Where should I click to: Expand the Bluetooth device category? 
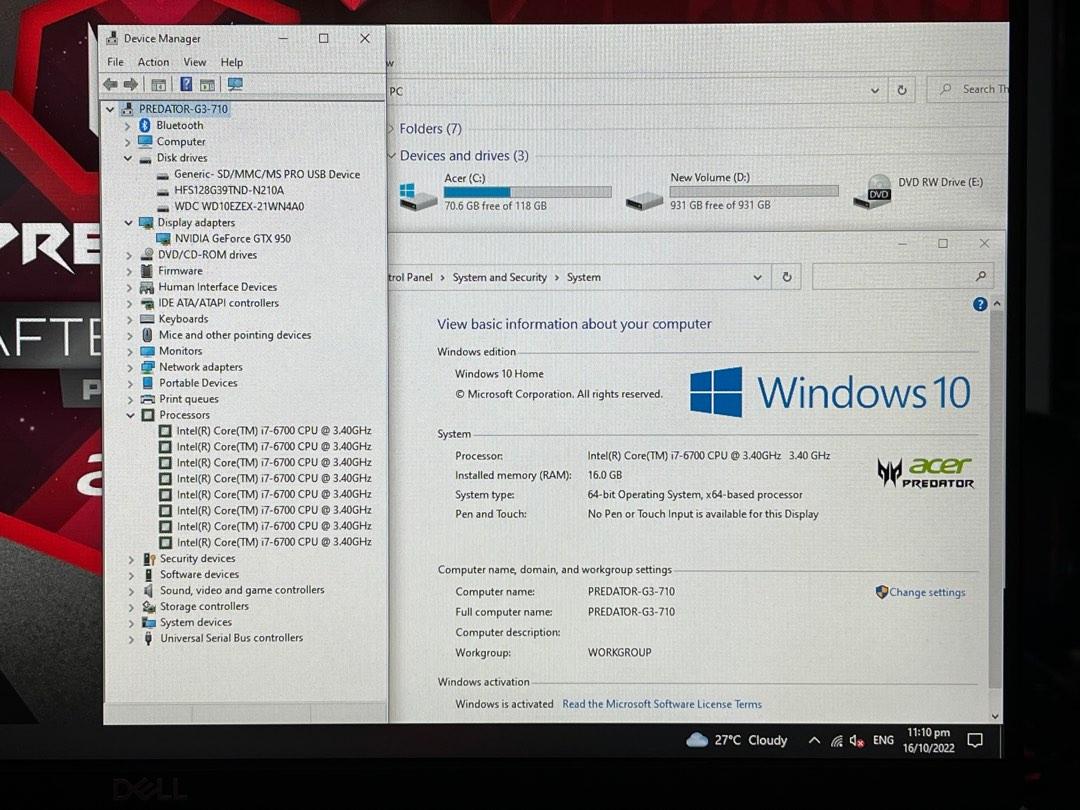coord(128,126)
